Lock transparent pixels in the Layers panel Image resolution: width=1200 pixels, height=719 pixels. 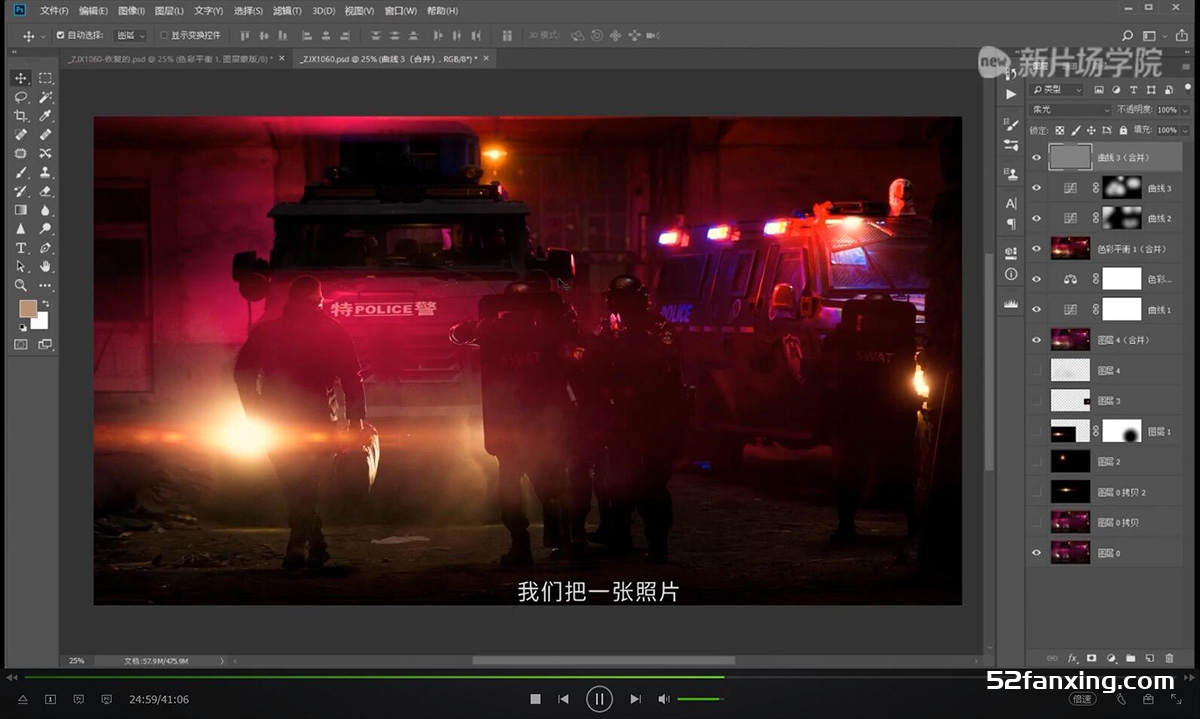pos(1060,130)
